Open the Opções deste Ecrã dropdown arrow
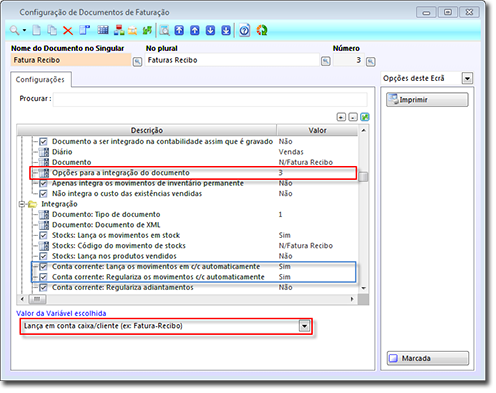 click(467, 79)
